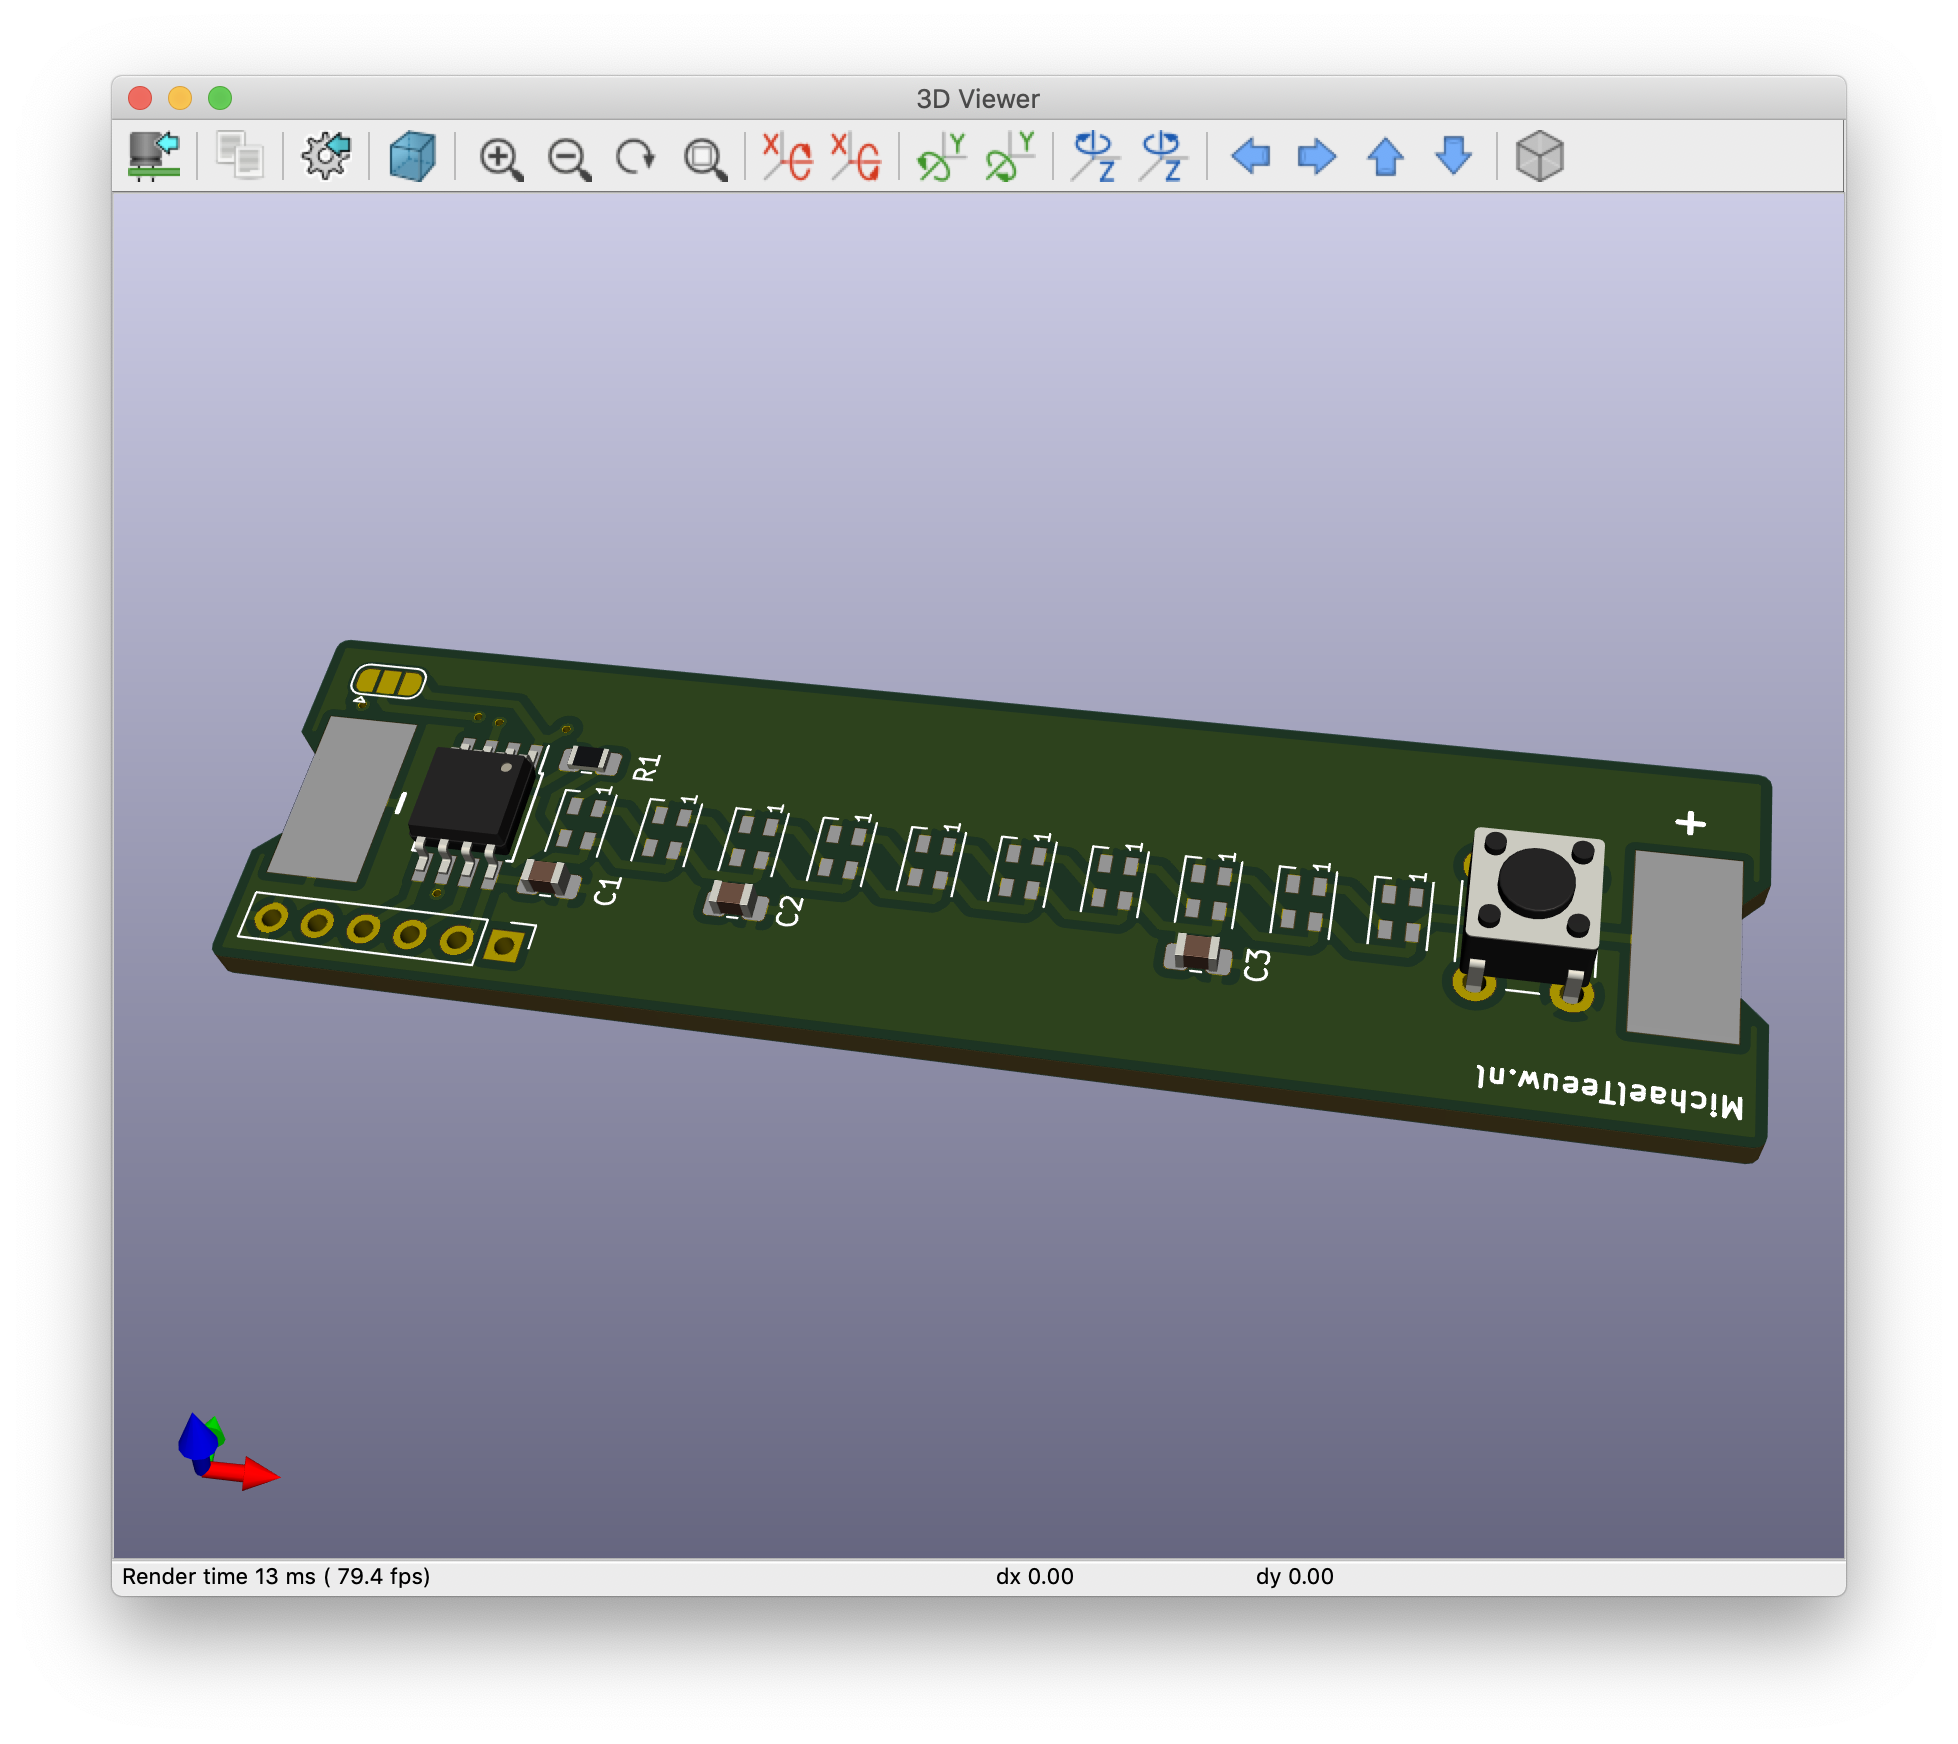This screenshot has height=1744, width=1958.
Task: Click the push button on the board
Action: tap(1536, 882)
